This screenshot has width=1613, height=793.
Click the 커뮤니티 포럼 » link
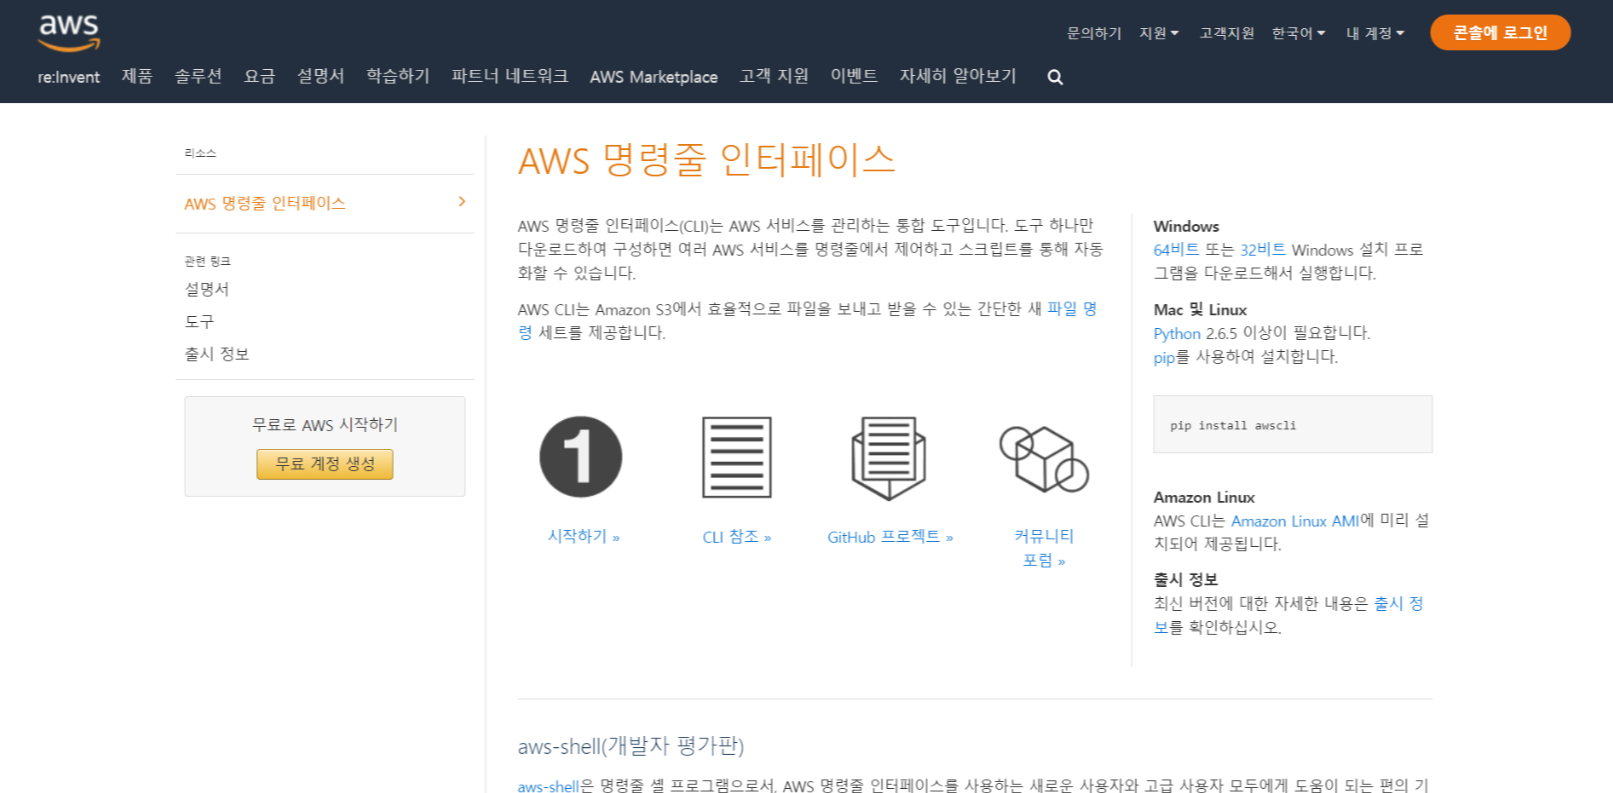tap(1044, 548)
